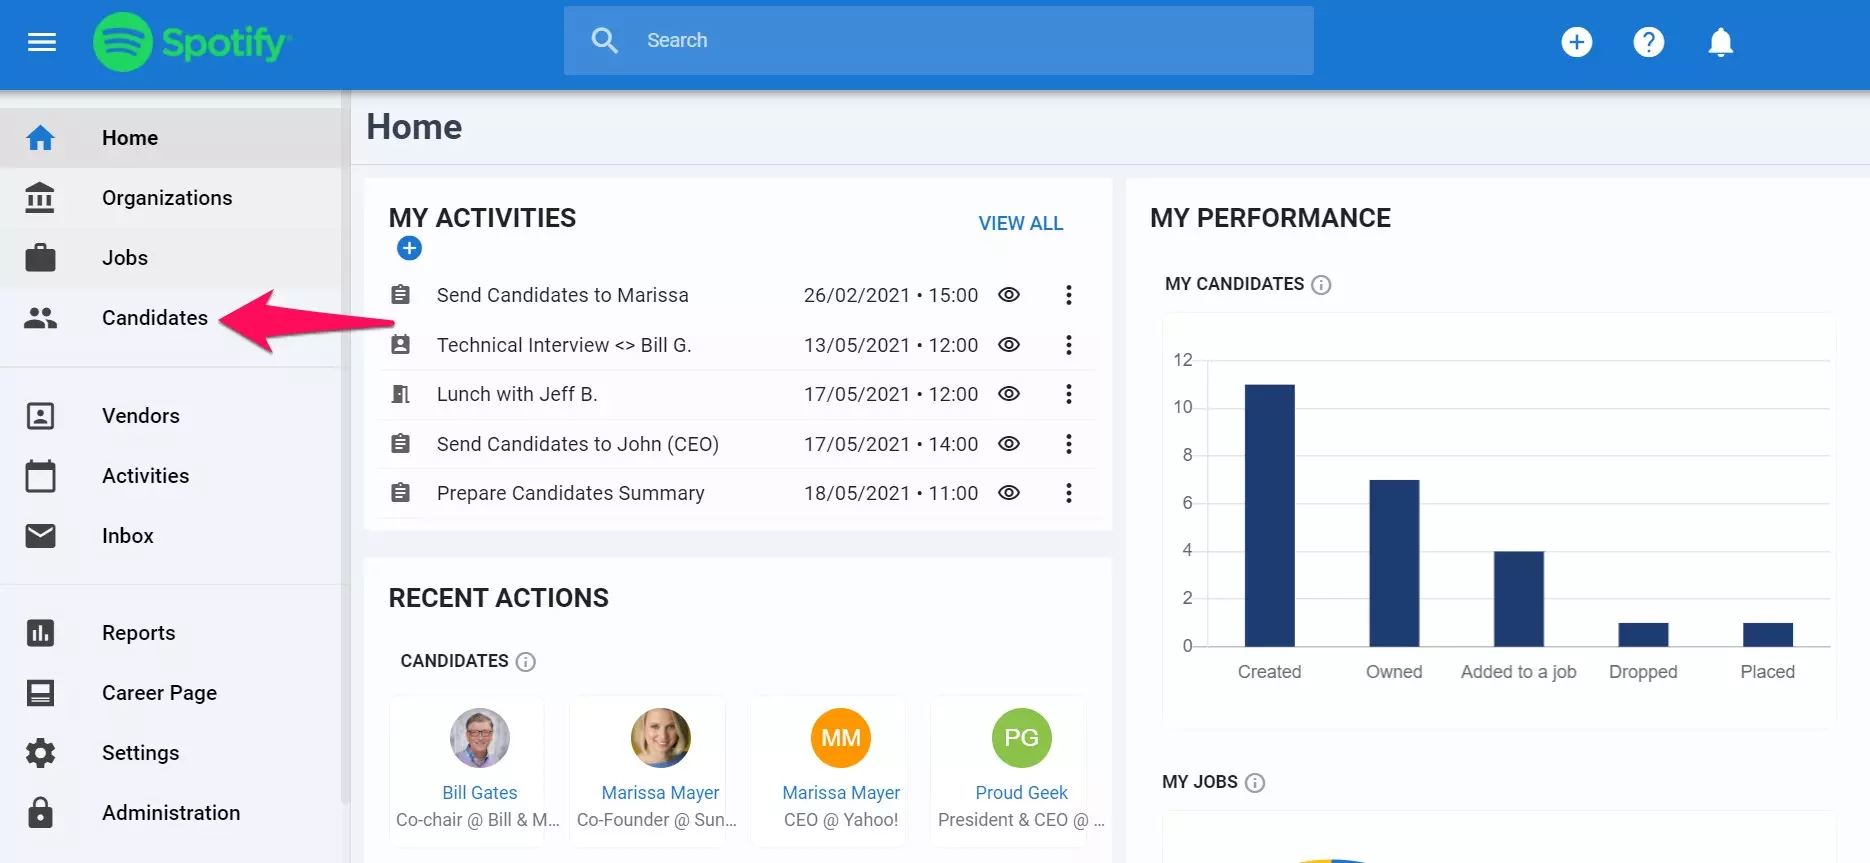This screenshot has height=863, width=1870.
Task: Open Vendors in sidebar
Action: [141, 416]
